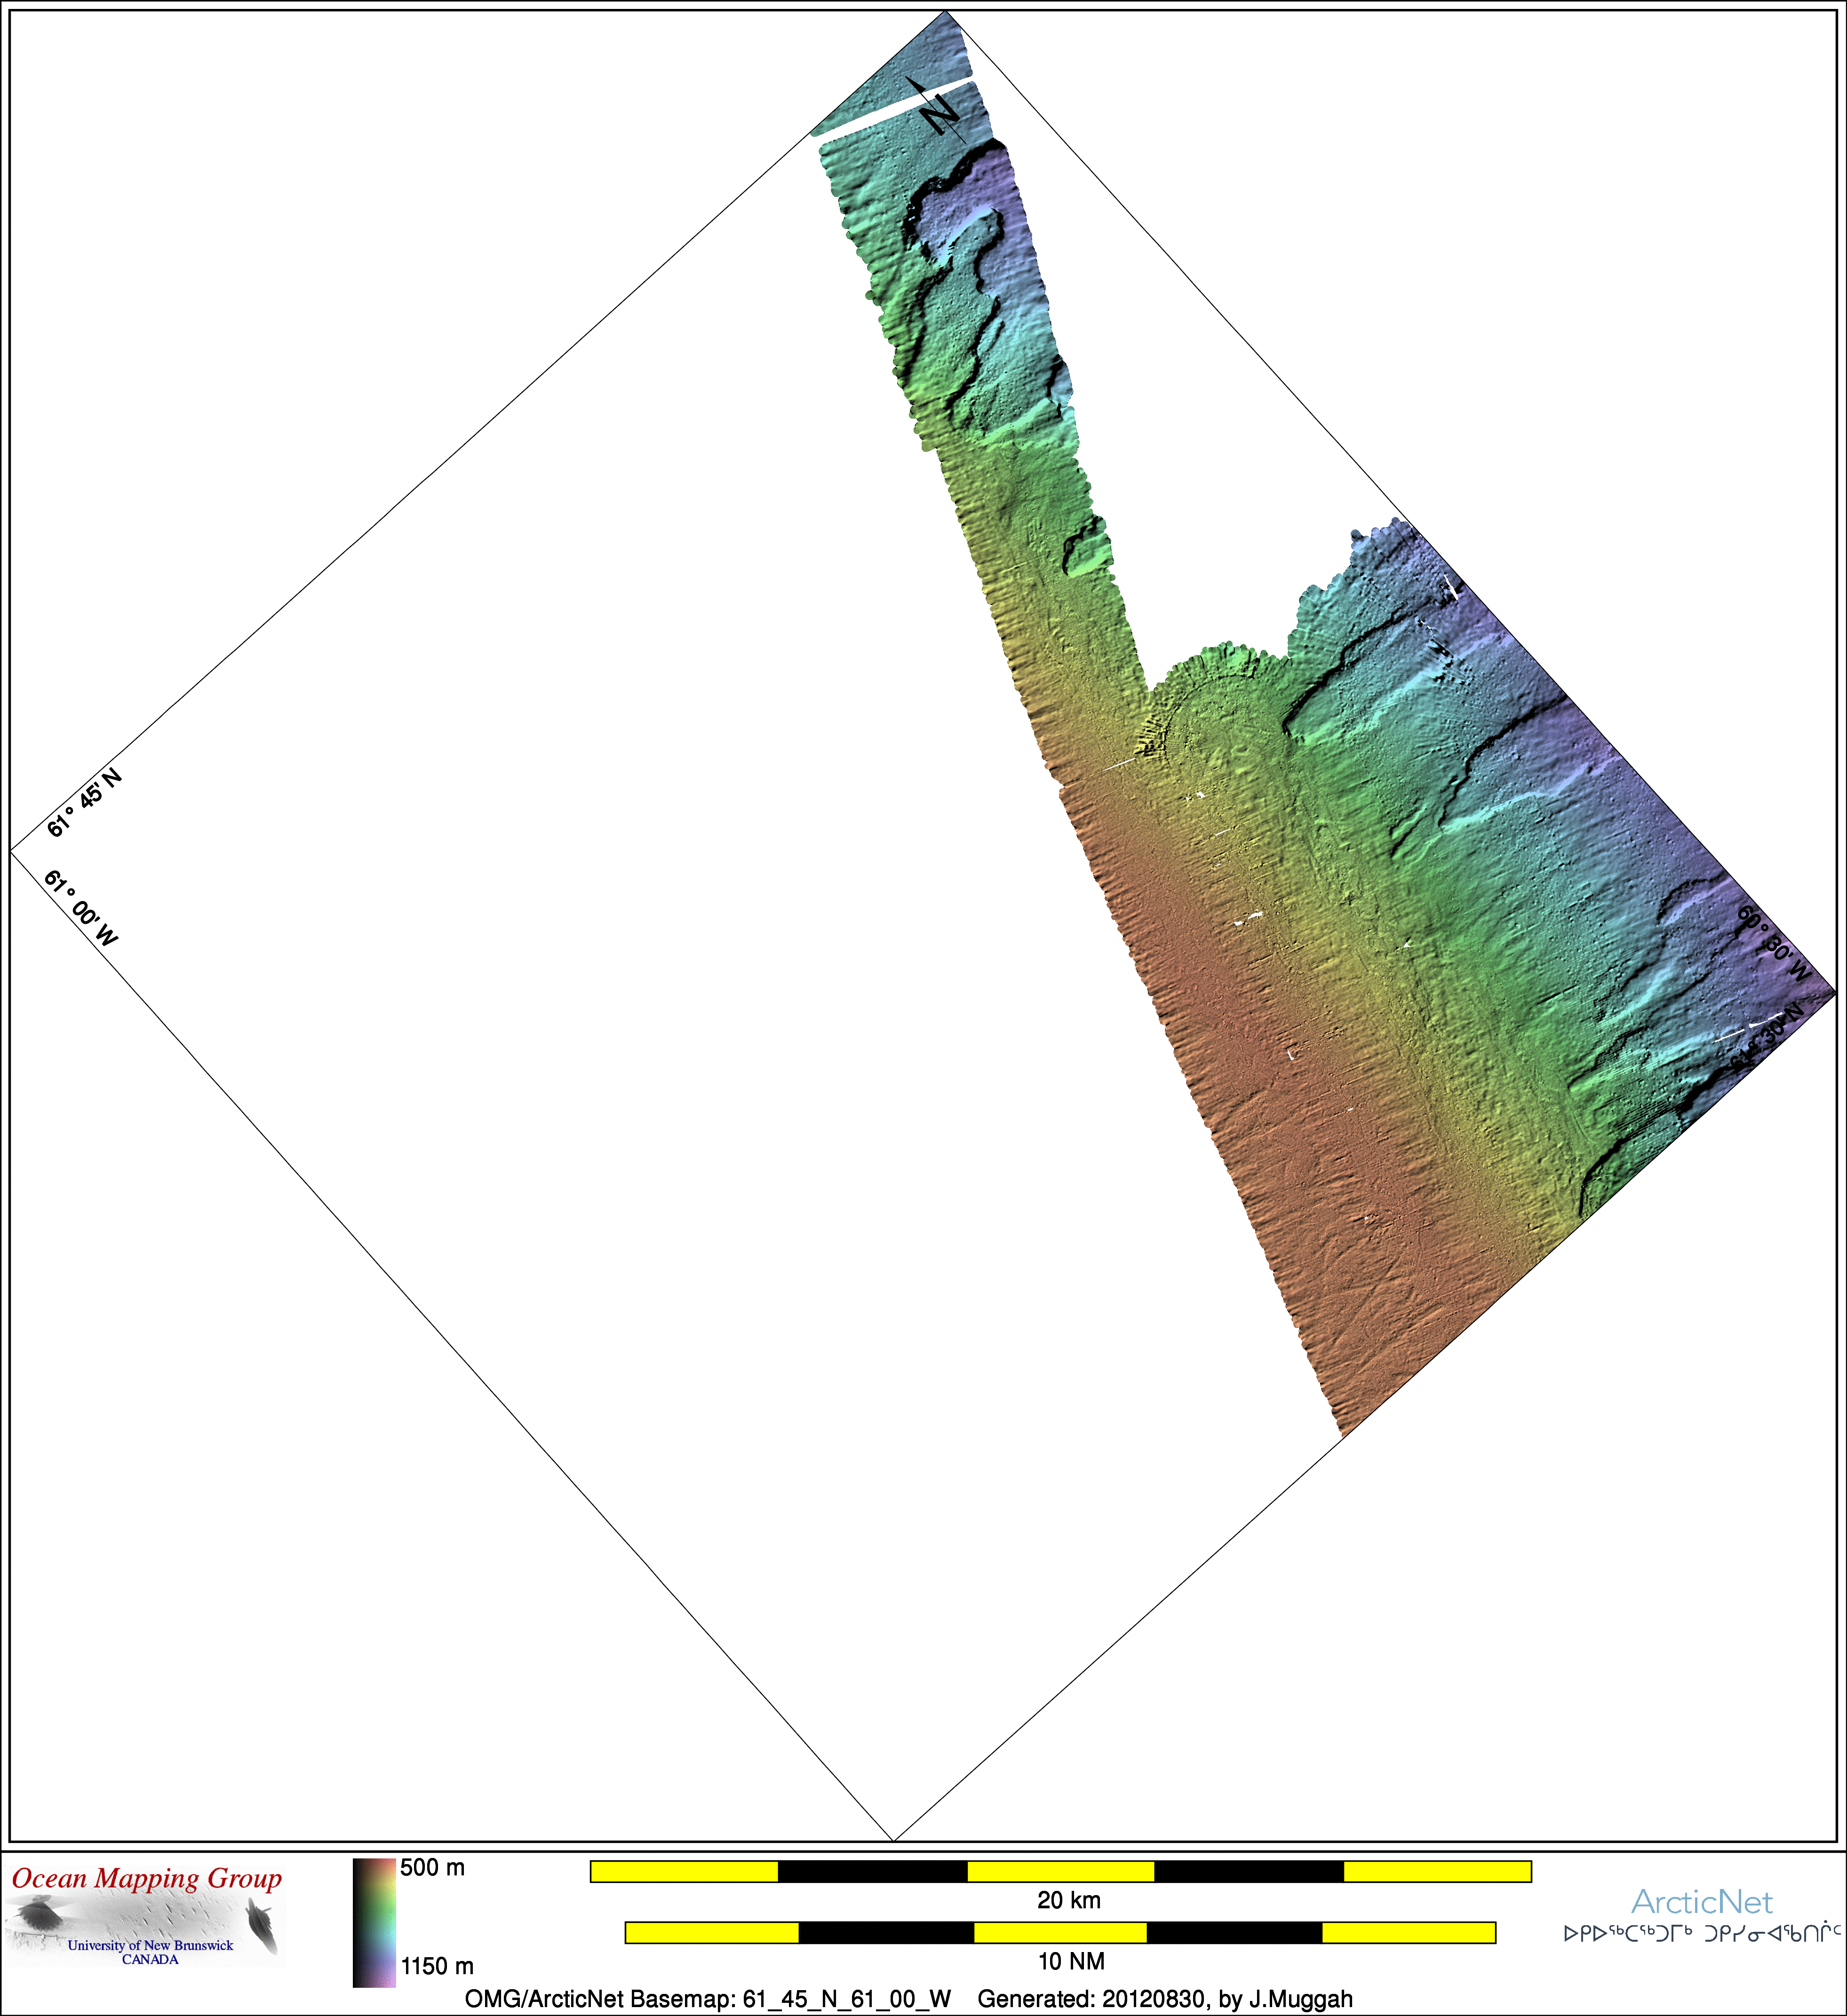Click the Generated 20120830 by J.Muggah text

(x=1165, y=1999)
